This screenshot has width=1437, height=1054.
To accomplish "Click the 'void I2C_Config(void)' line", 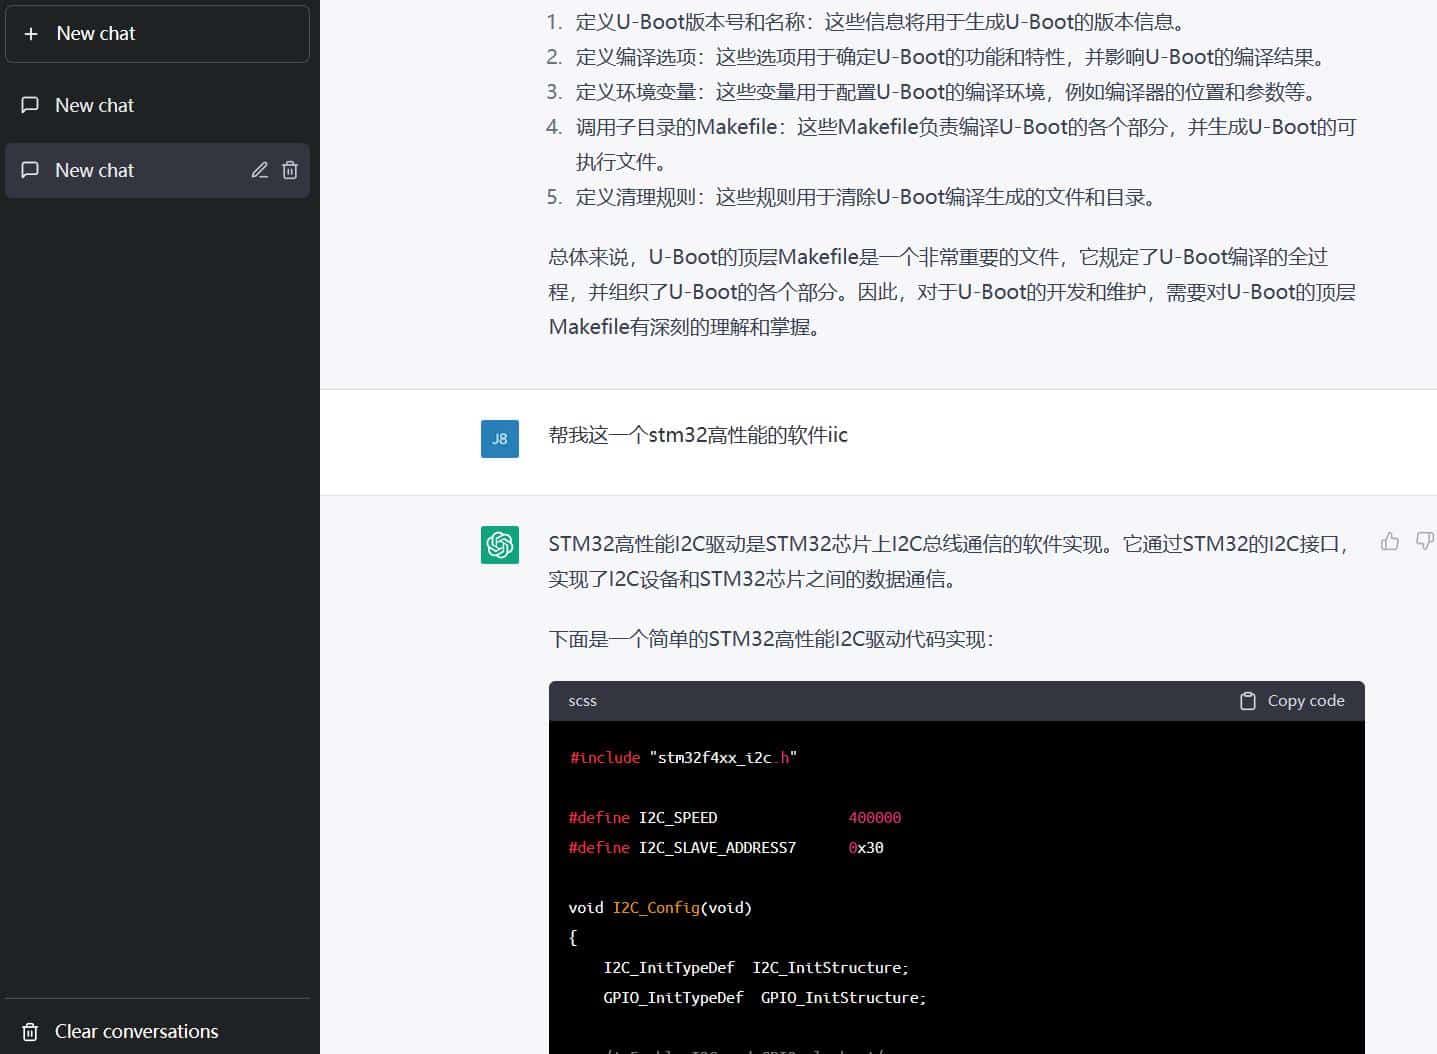I will pos(660,908).
